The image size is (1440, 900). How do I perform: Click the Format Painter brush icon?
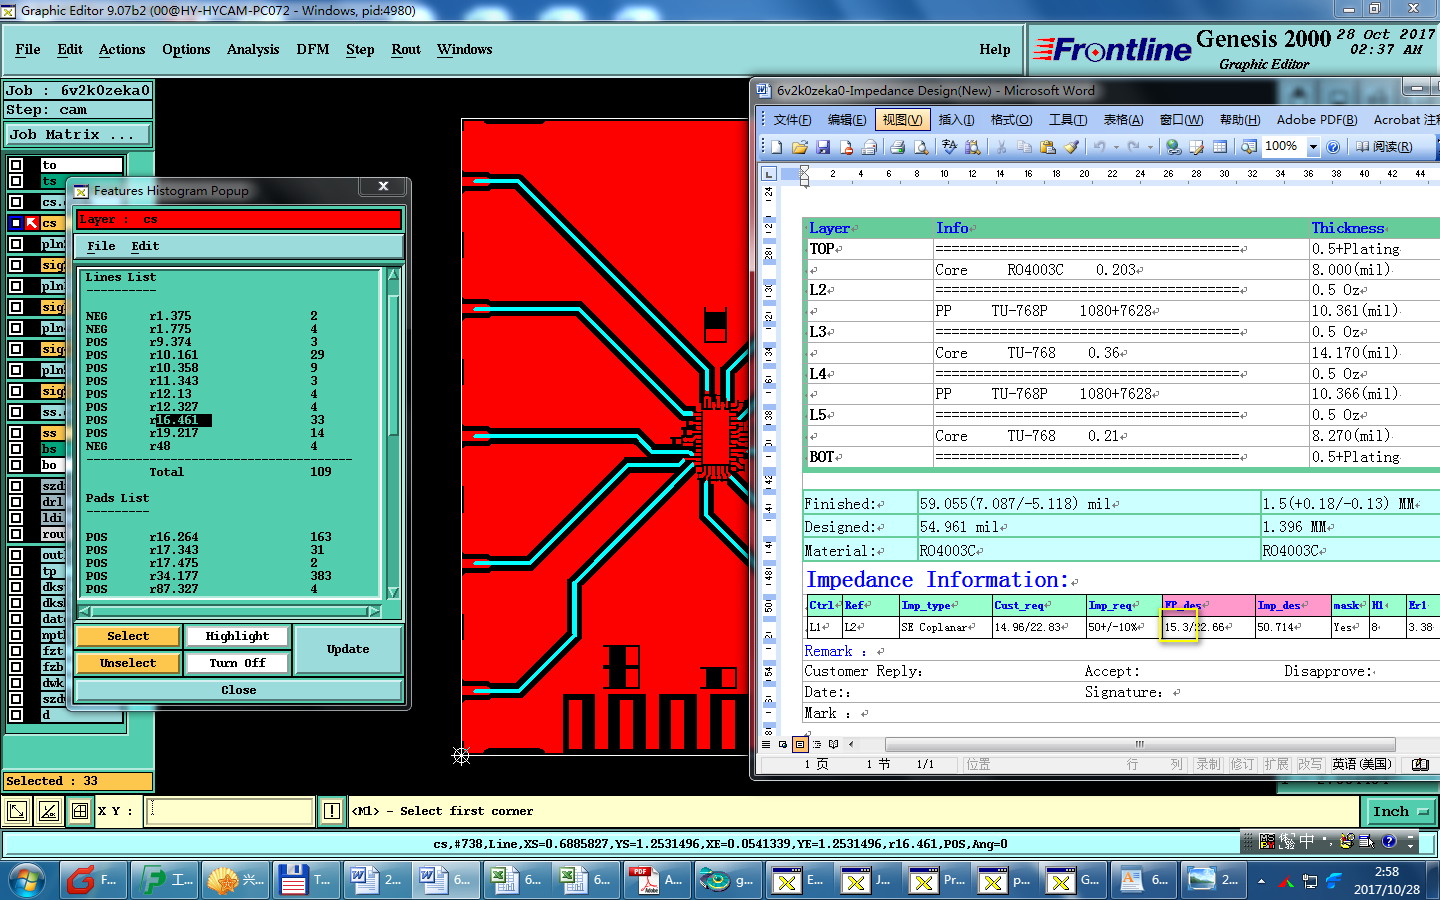tap(1071, 147)
